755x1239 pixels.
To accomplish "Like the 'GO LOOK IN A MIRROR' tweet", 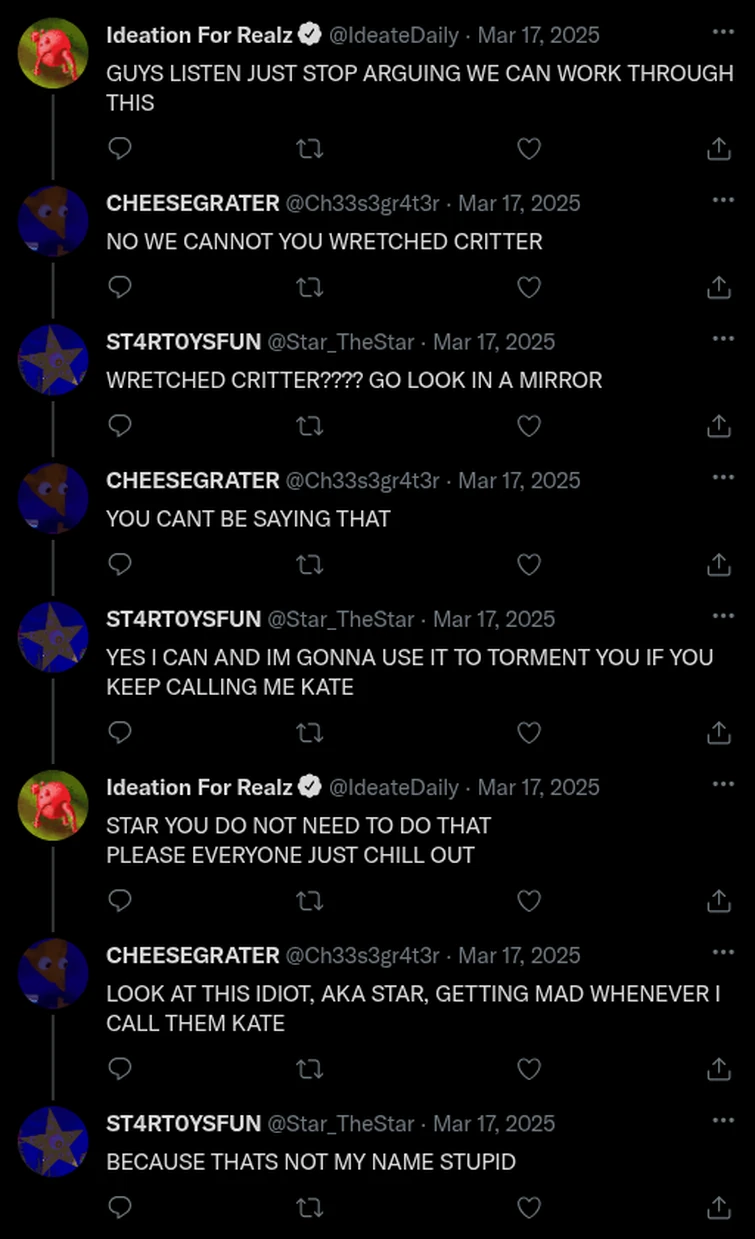I will (528, 426).
